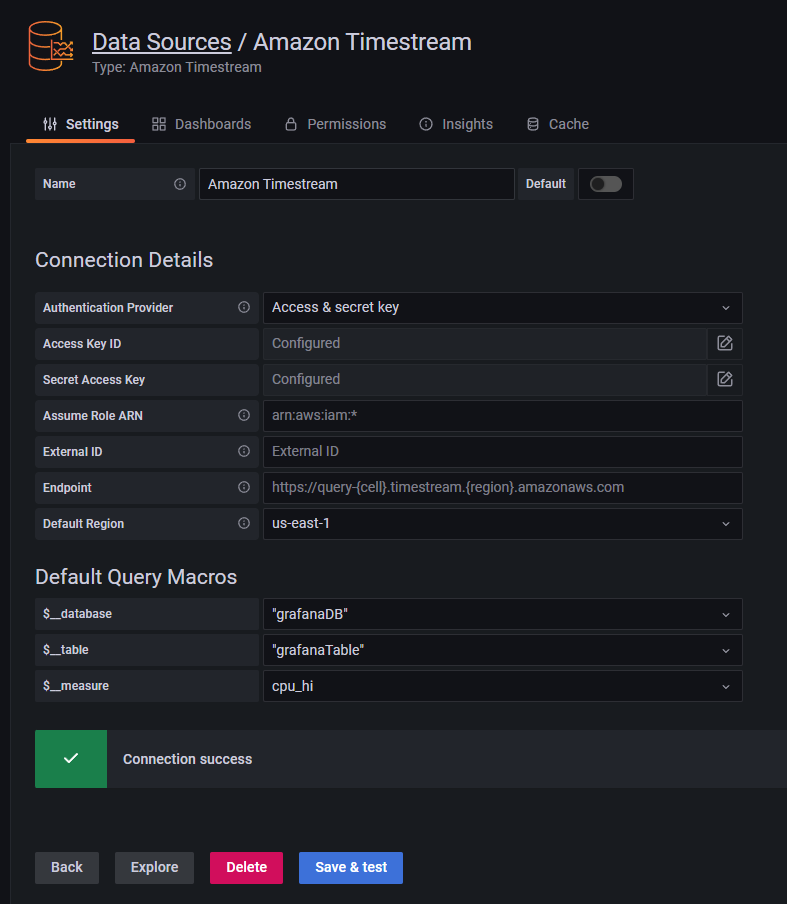
Task: Click the Authentication Provider info icon
Action: [245, 307]
